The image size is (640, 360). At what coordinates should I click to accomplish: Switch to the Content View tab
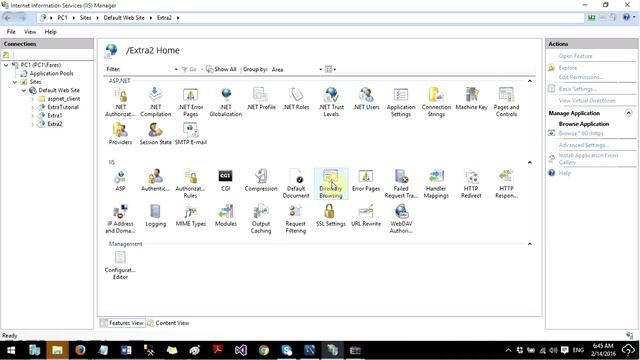click(168, 323)
